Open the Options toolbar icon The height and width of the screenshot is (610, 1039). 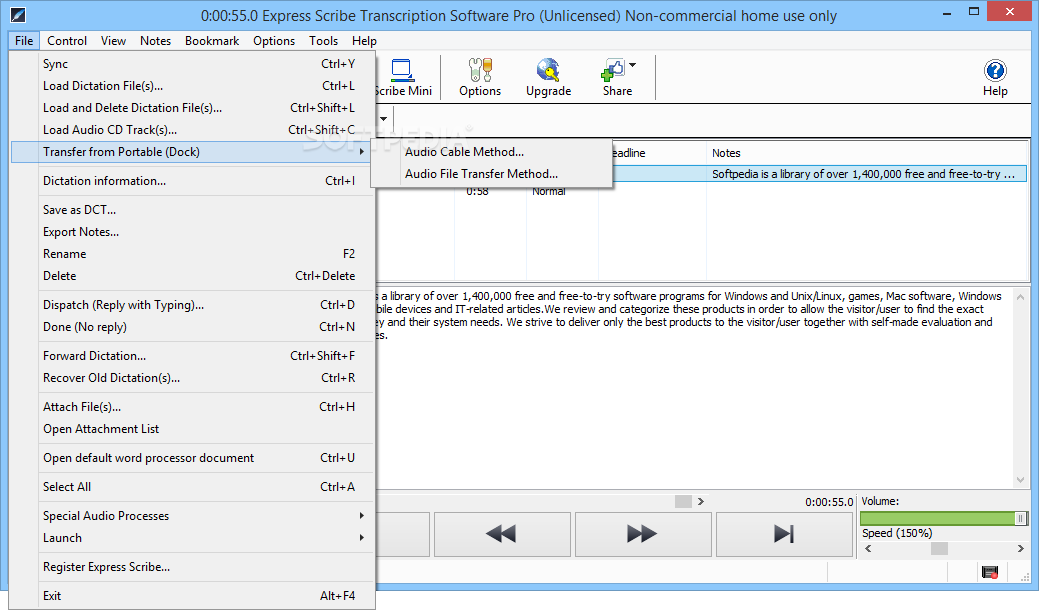click(480, 78)
